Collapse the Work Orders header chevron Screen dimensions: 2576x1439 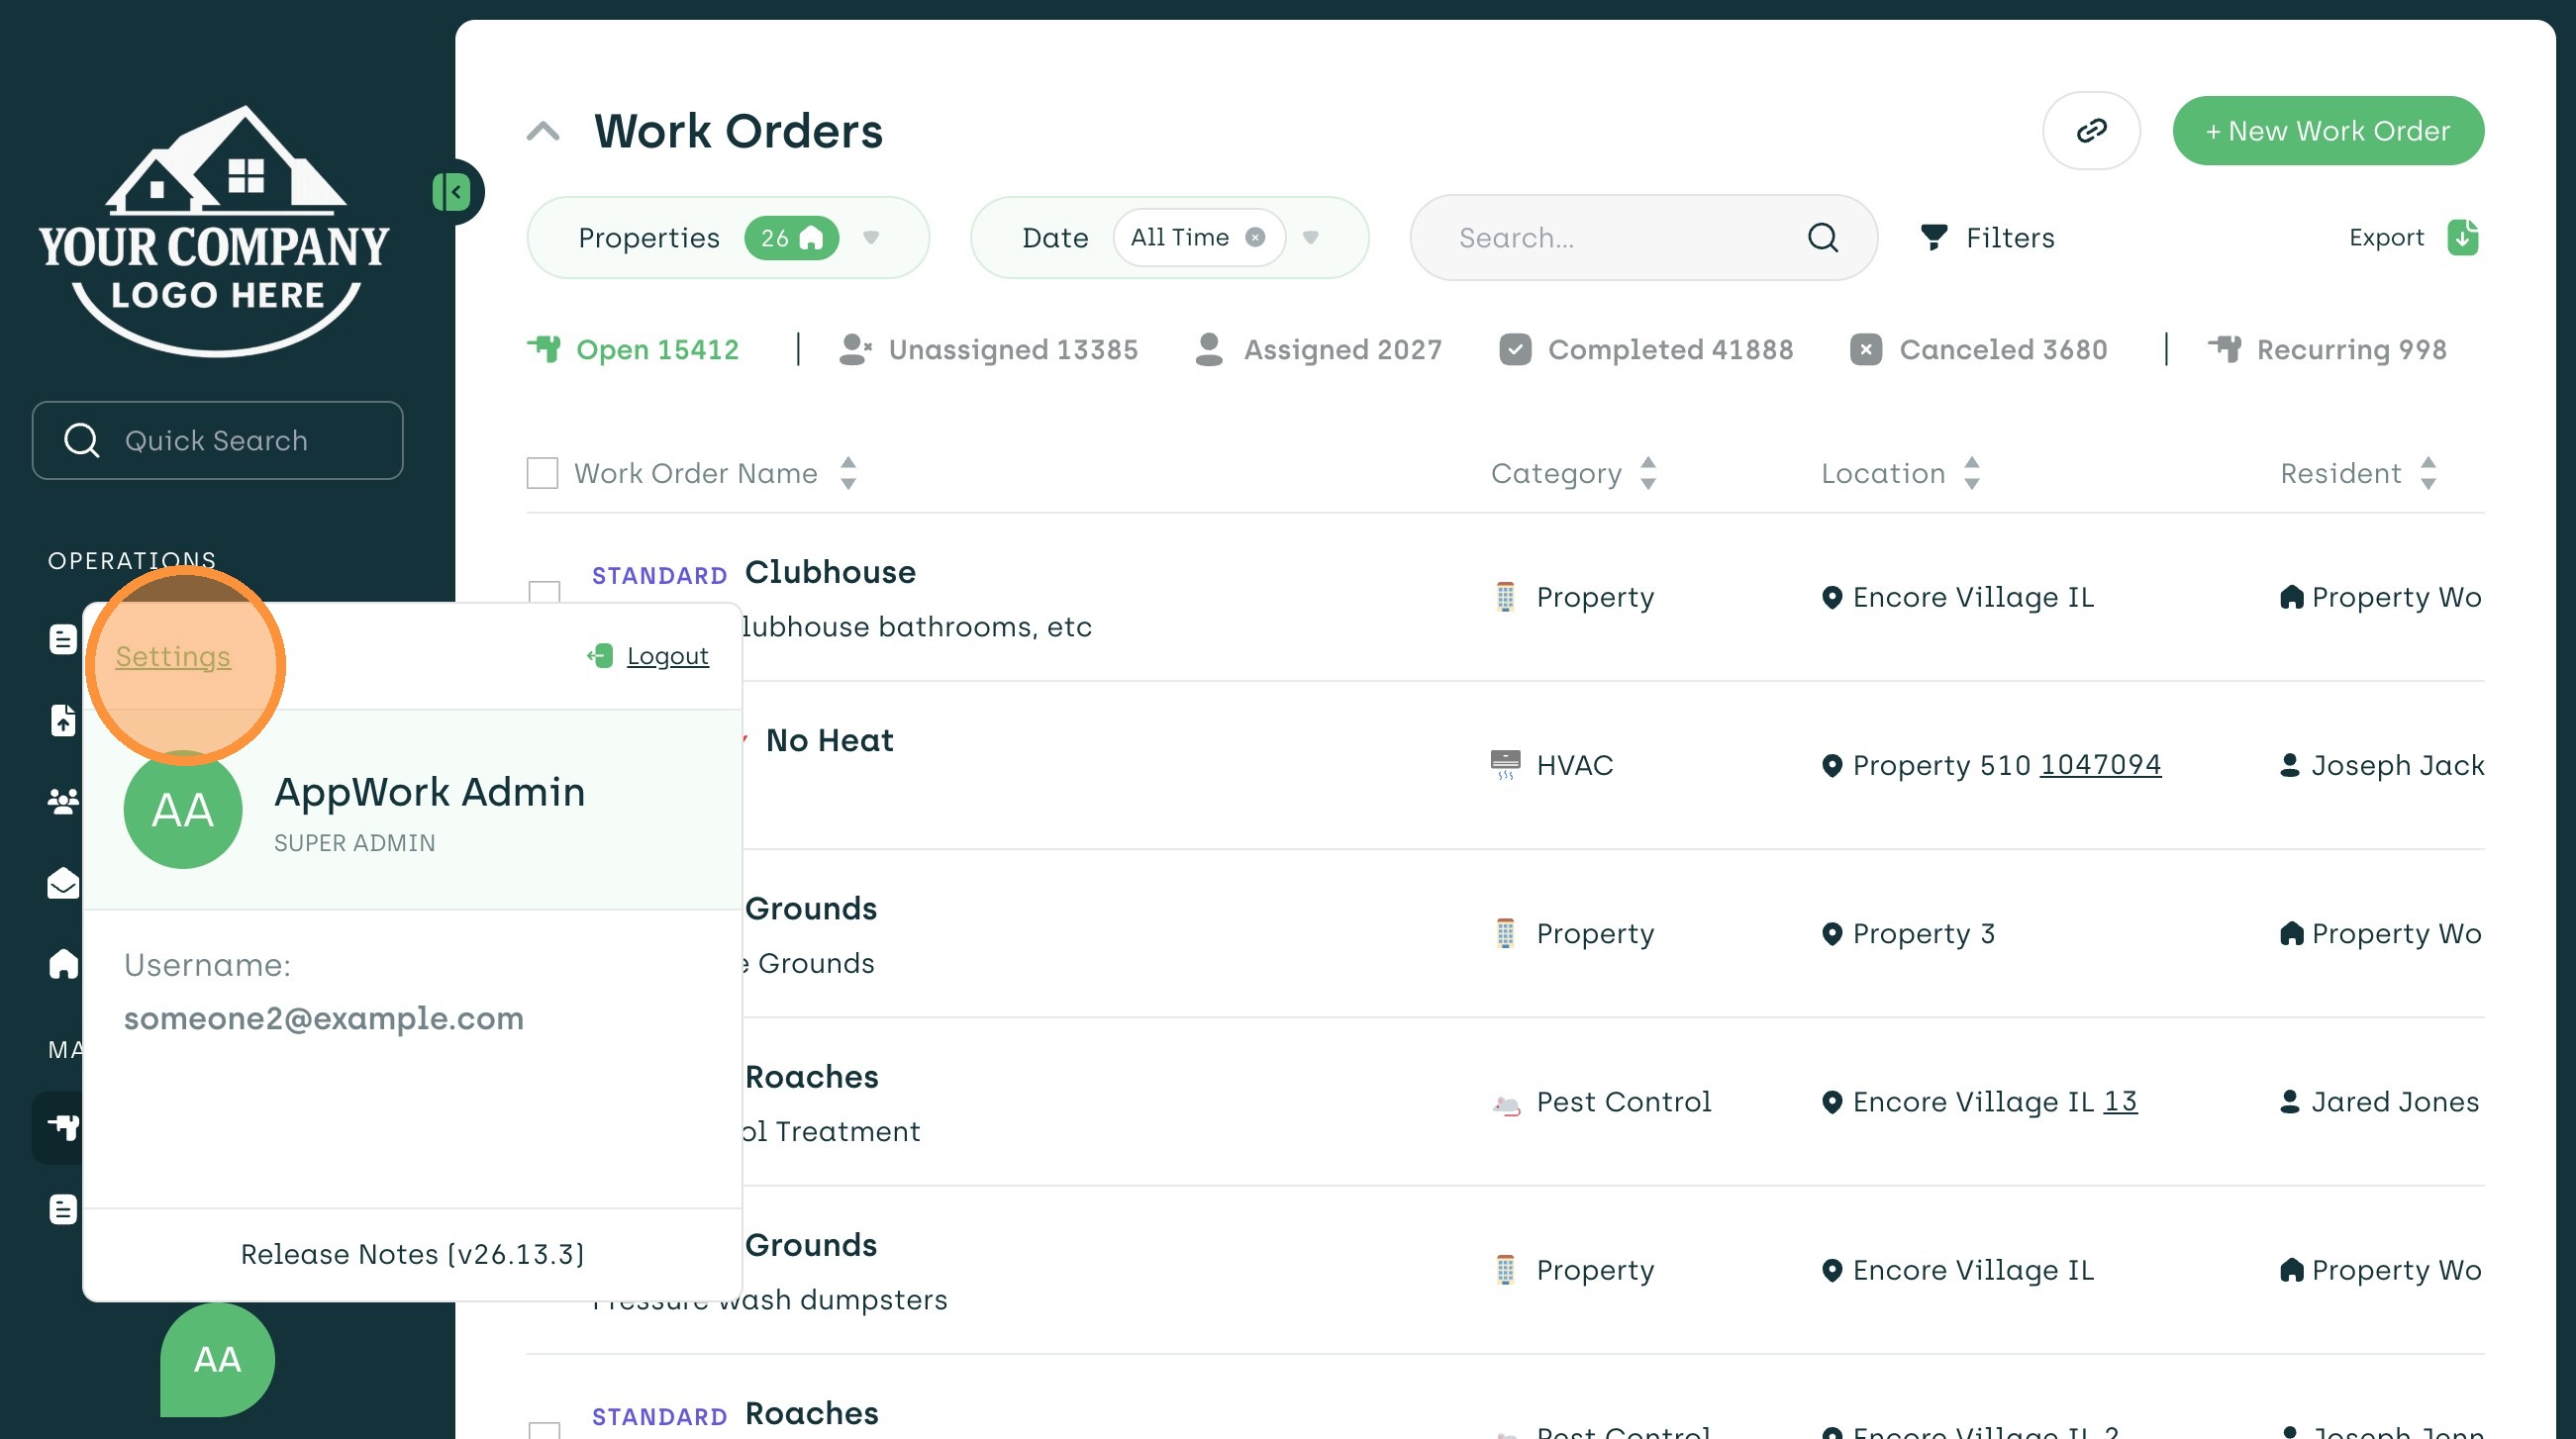[x=543, y=131]
